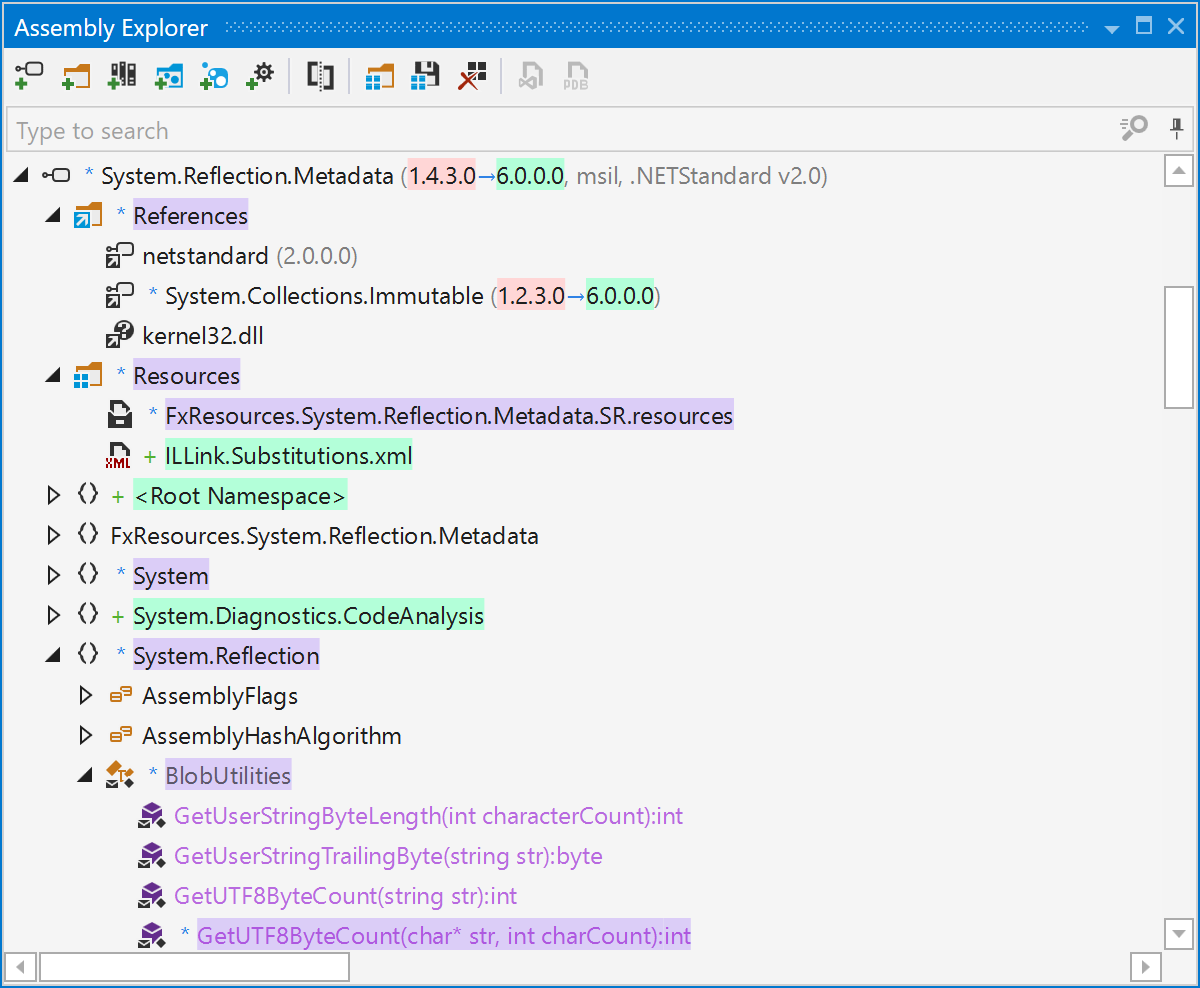Click the System.Collections.Immutable reference icon
Viewport: 1200px width, 988px height.
[119, 296]
